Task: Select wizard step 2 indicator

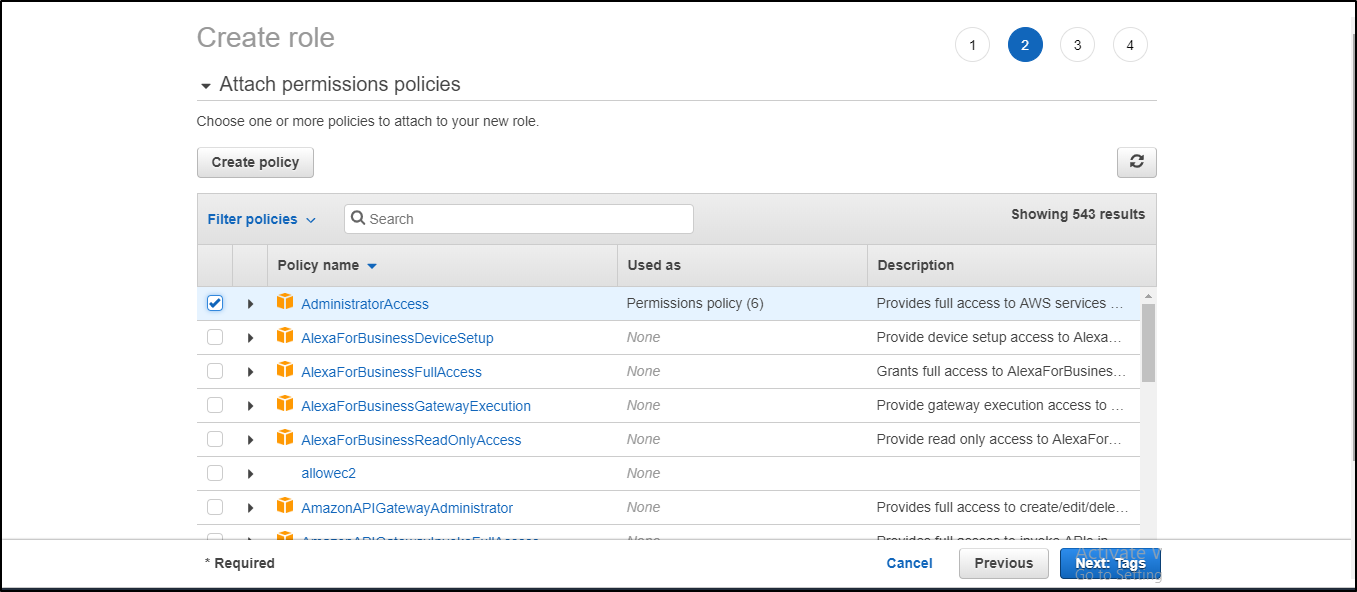Action: (1025, 44)
